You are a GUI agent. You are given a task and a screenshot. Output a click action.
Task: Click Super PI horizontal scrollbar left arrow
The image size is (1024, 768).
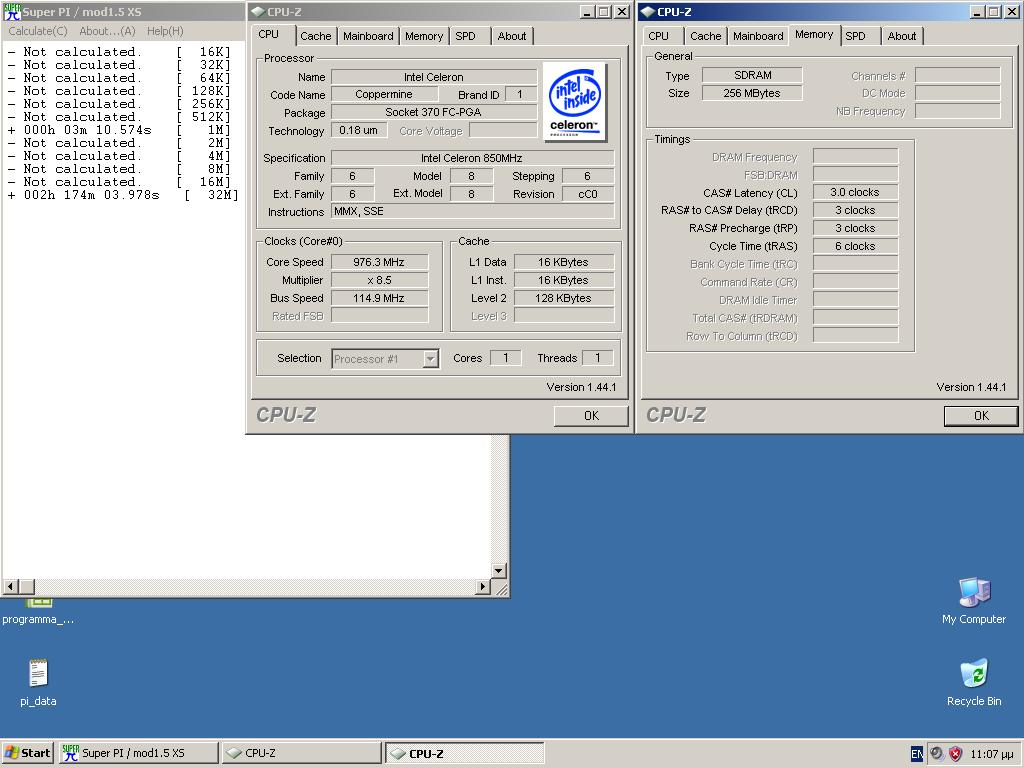(x=10, y=586)
